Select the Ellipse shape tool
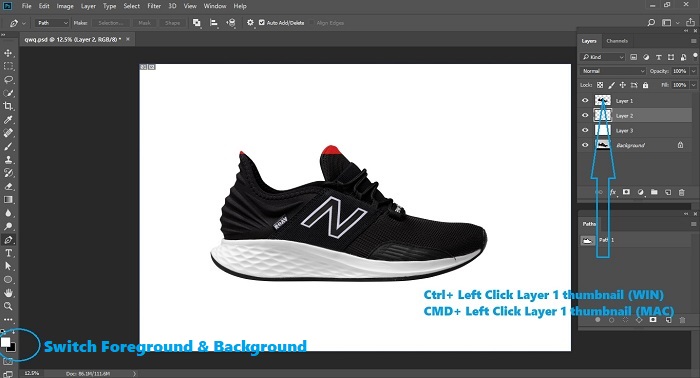This screenshot has height=378, width=700. pos(8,280)
